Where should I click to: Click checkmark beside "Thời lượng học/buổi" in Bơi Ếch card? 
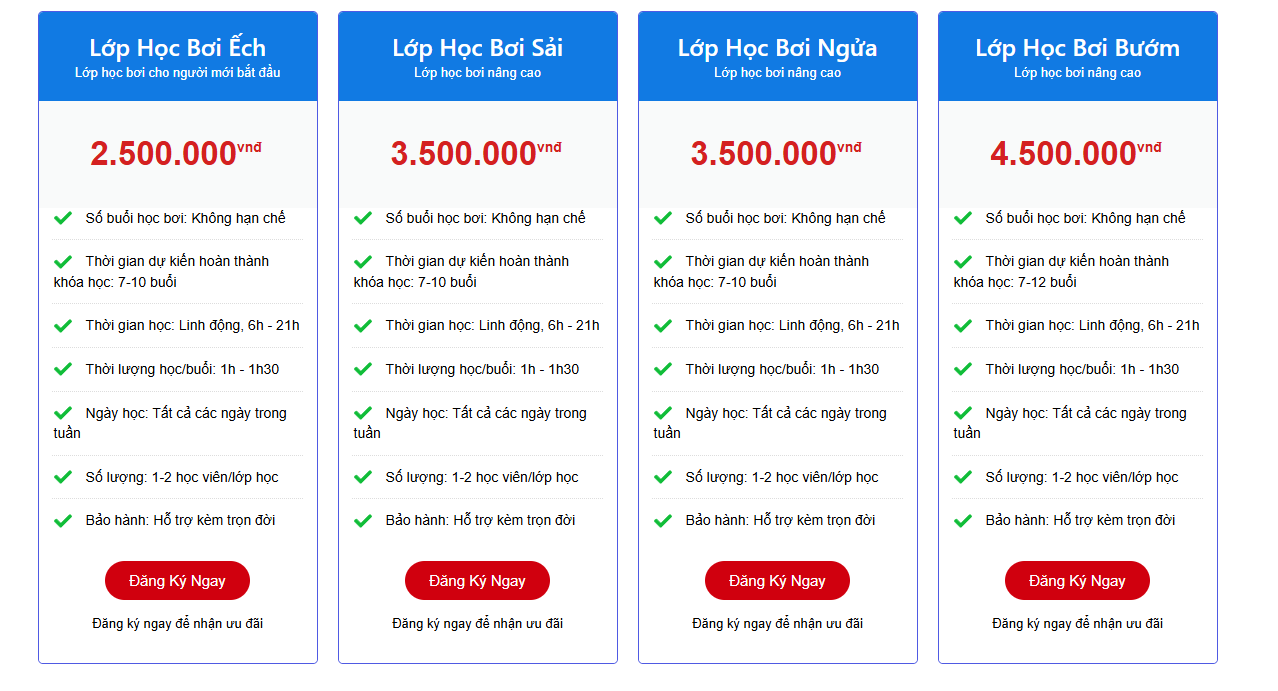click(63, 370)
